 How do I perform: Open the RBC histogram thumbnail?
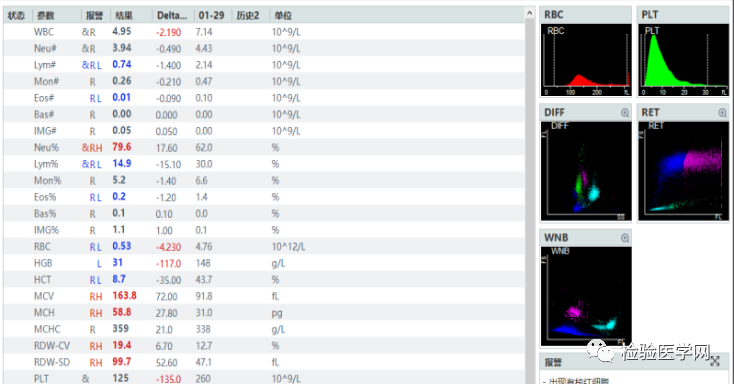(x=586, y=60)
